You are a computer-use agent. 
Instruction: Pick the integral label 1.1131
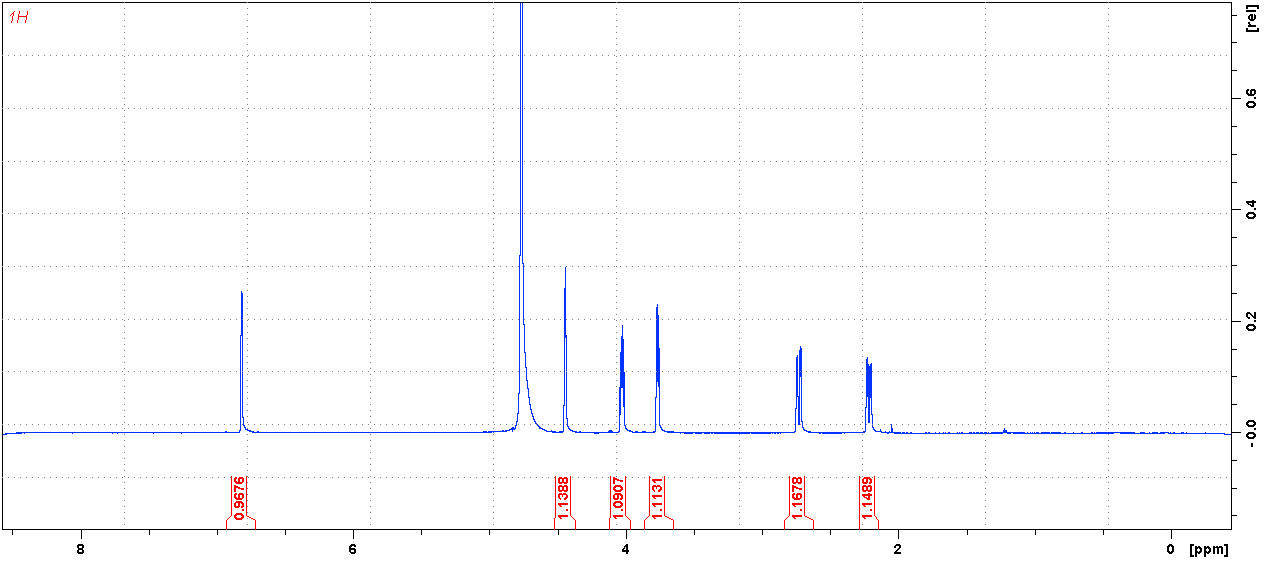658,498
